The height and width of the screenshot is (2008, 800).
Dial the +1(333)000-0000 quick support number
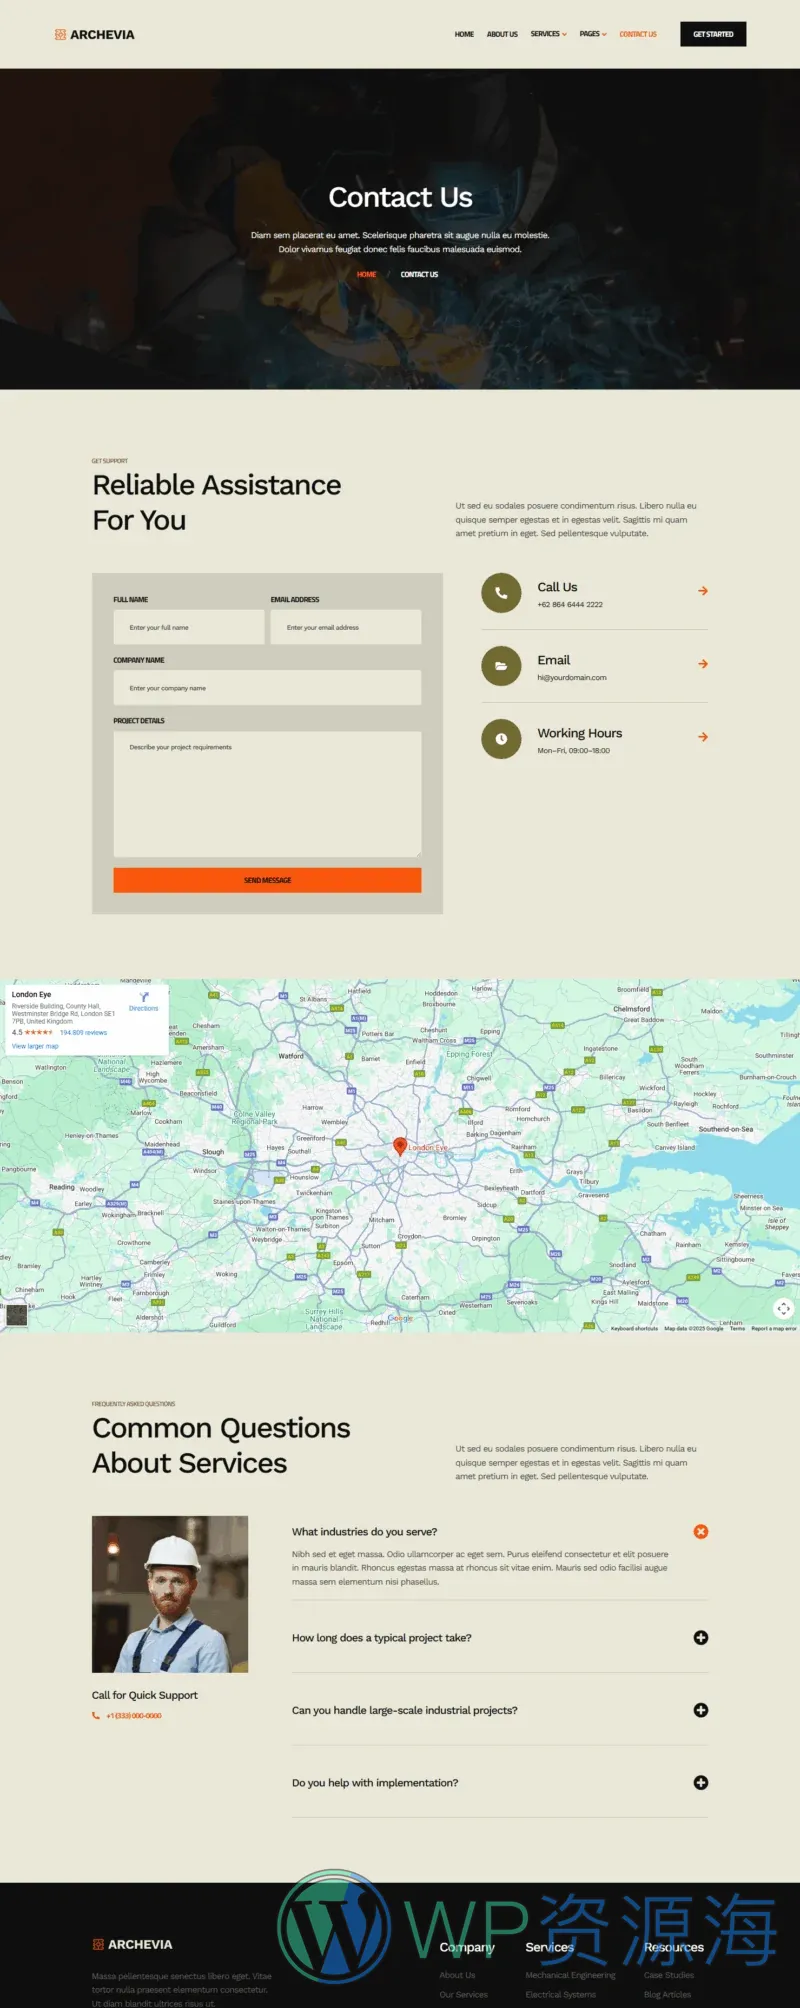134,1715
